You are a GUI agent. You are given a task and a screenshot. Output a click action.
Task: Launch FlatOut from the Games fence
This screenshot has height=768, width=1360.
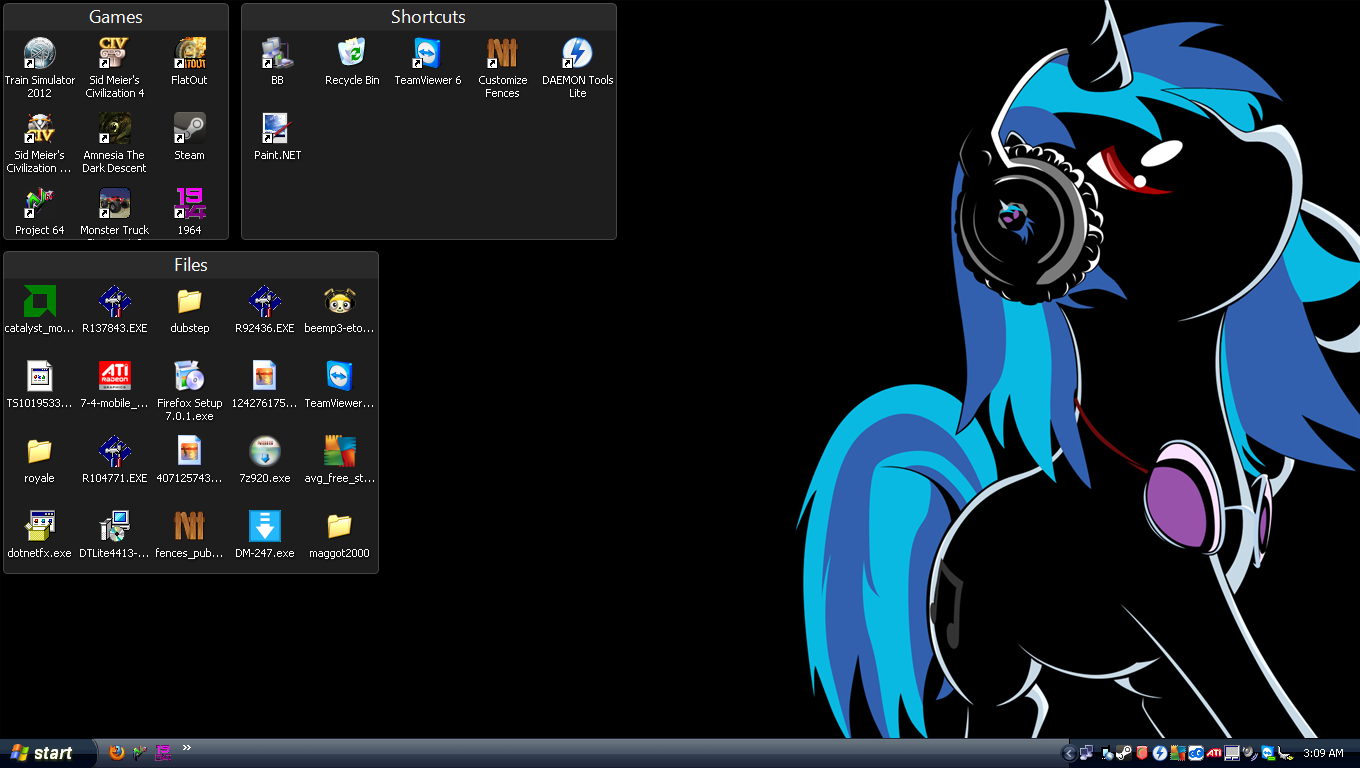(189, 54)
